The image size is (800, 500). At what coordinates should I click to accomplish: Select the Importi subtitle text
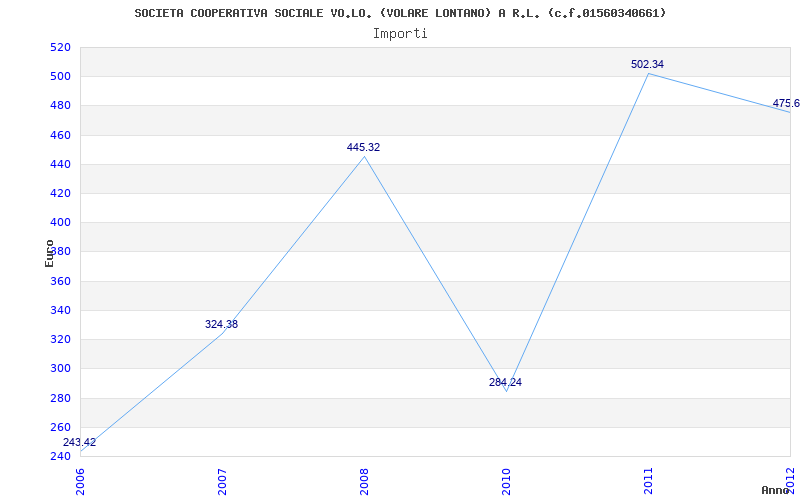click(400, 34)
